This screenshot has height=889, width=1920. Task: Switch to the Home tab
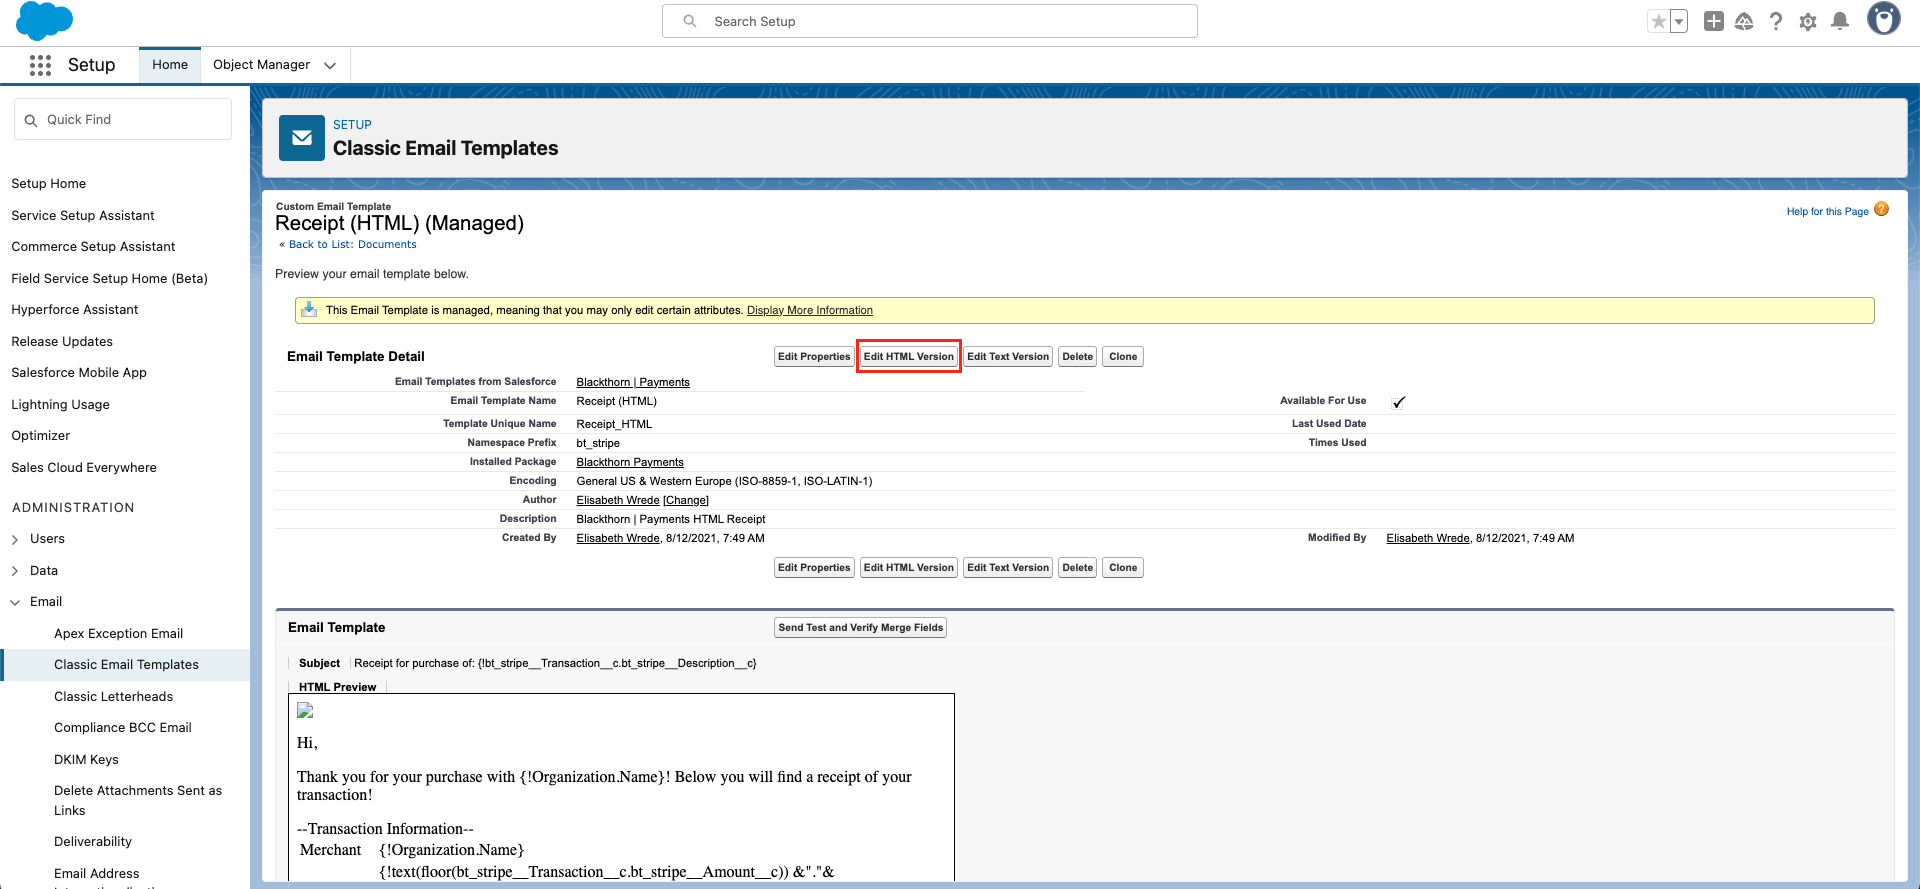tap(170, 65)
